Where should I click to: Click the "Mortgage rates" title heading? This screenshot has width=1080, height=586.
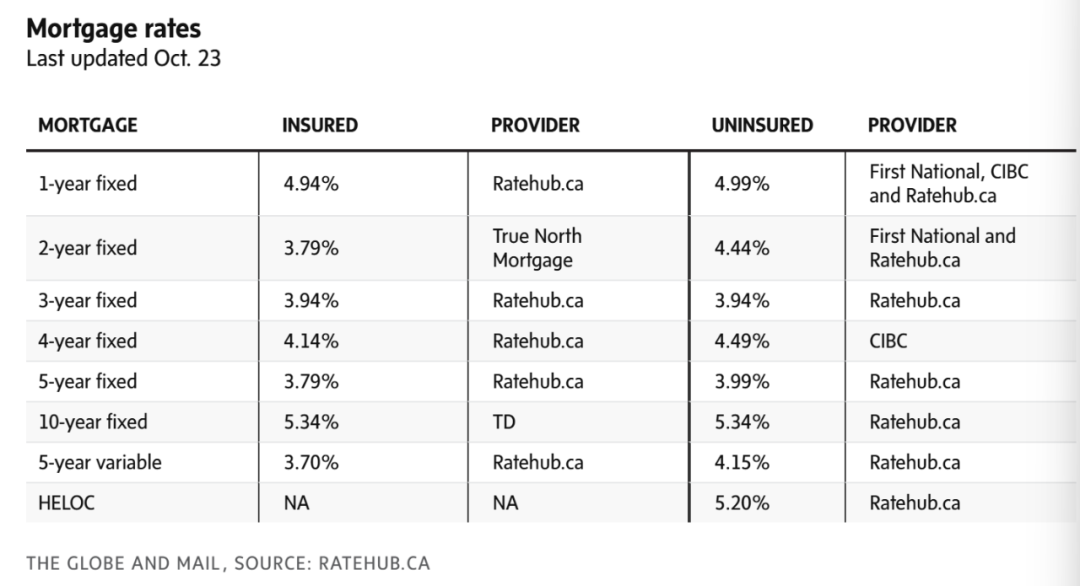click(x=113, y=27)
